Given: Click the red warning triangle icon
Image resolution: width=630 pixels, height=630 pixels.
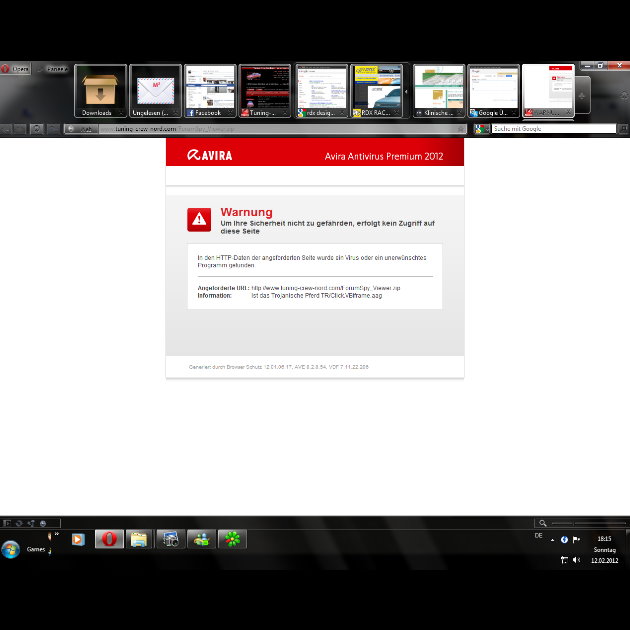Looking at the screenshot, I should (199, 218).
